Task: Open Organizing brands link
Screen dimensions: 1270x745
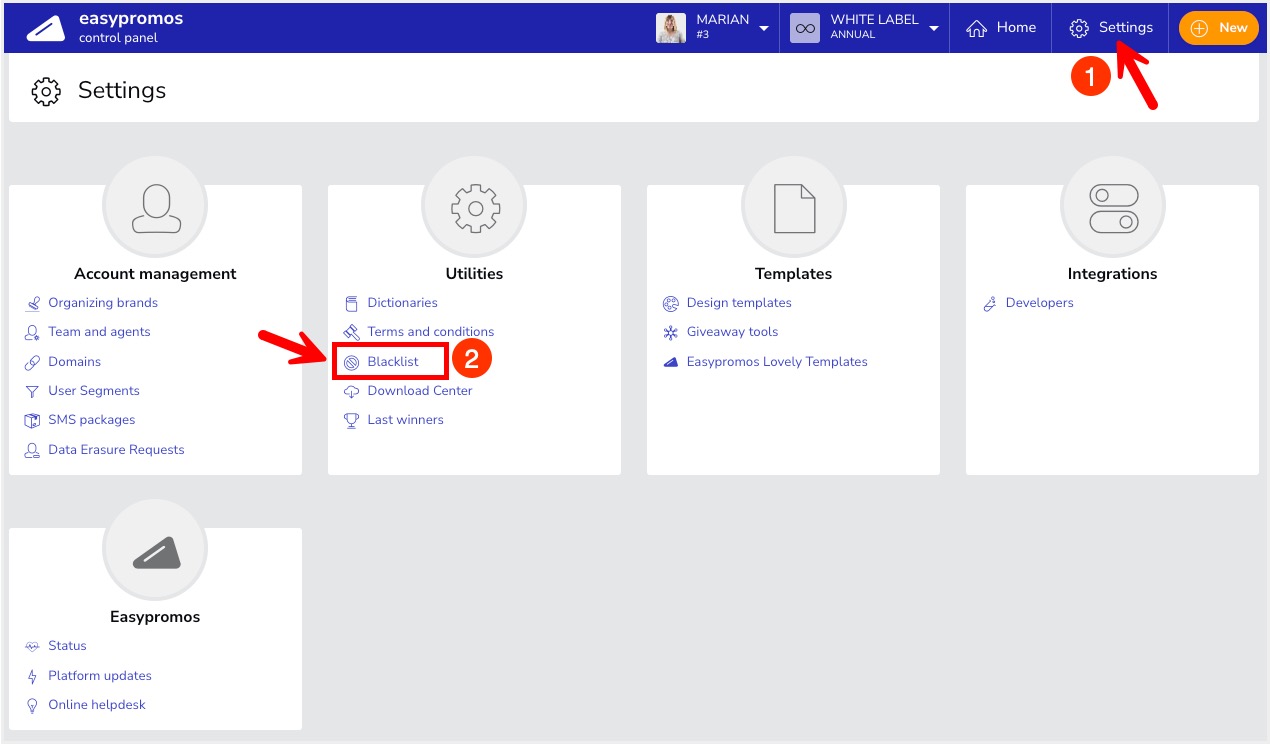Action: click(103, 303)
